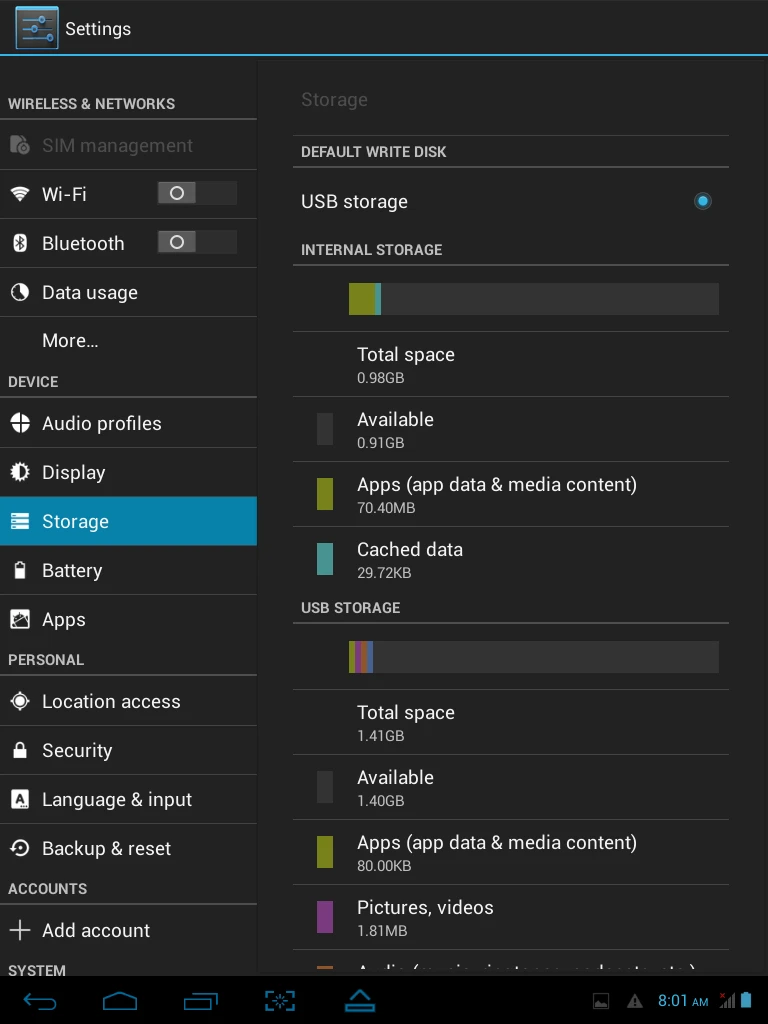The width and height of the screenshot is (768, 1024).
Task: Tap the Data usage circle icon
Action: point(20,292)
